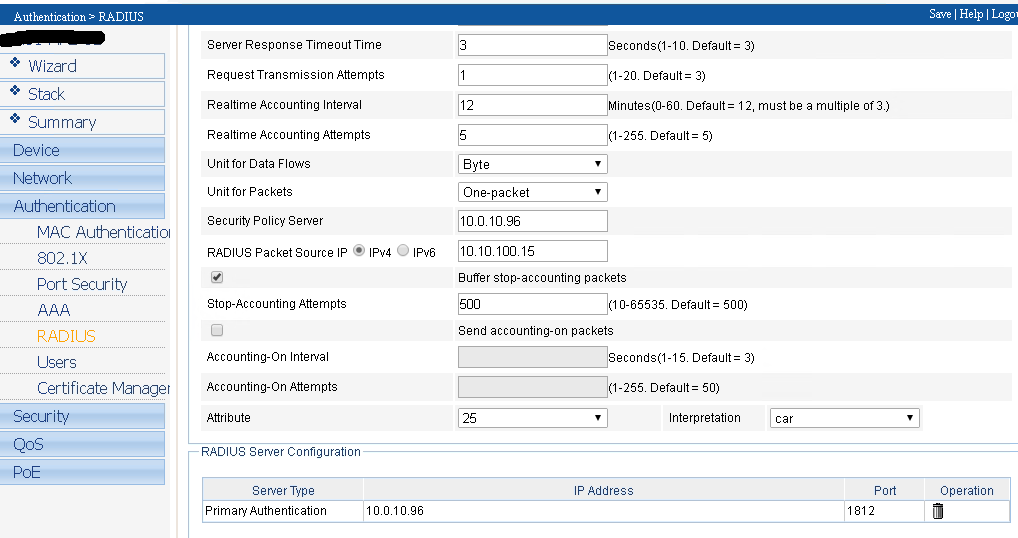Uncheck Buffer stop-accounting packets checkbox
1018x538 pixels.
(217, 277)
